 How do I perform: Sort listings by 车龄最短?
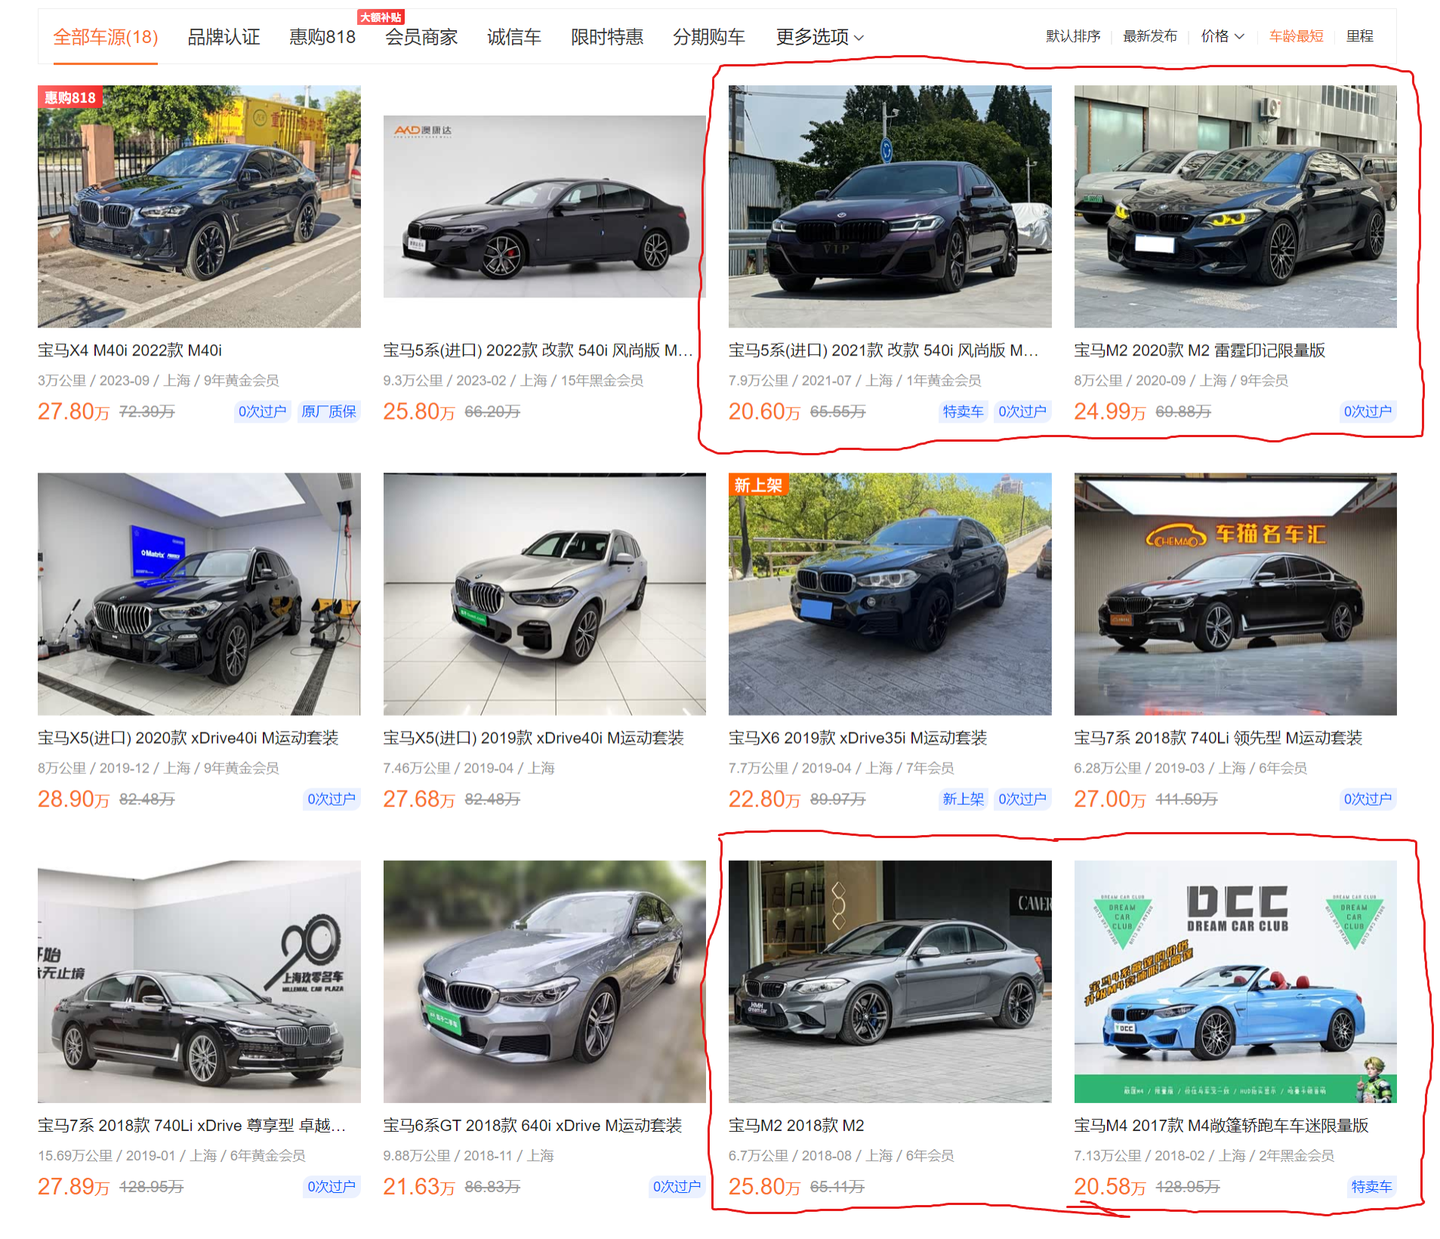click(1296, 36)
